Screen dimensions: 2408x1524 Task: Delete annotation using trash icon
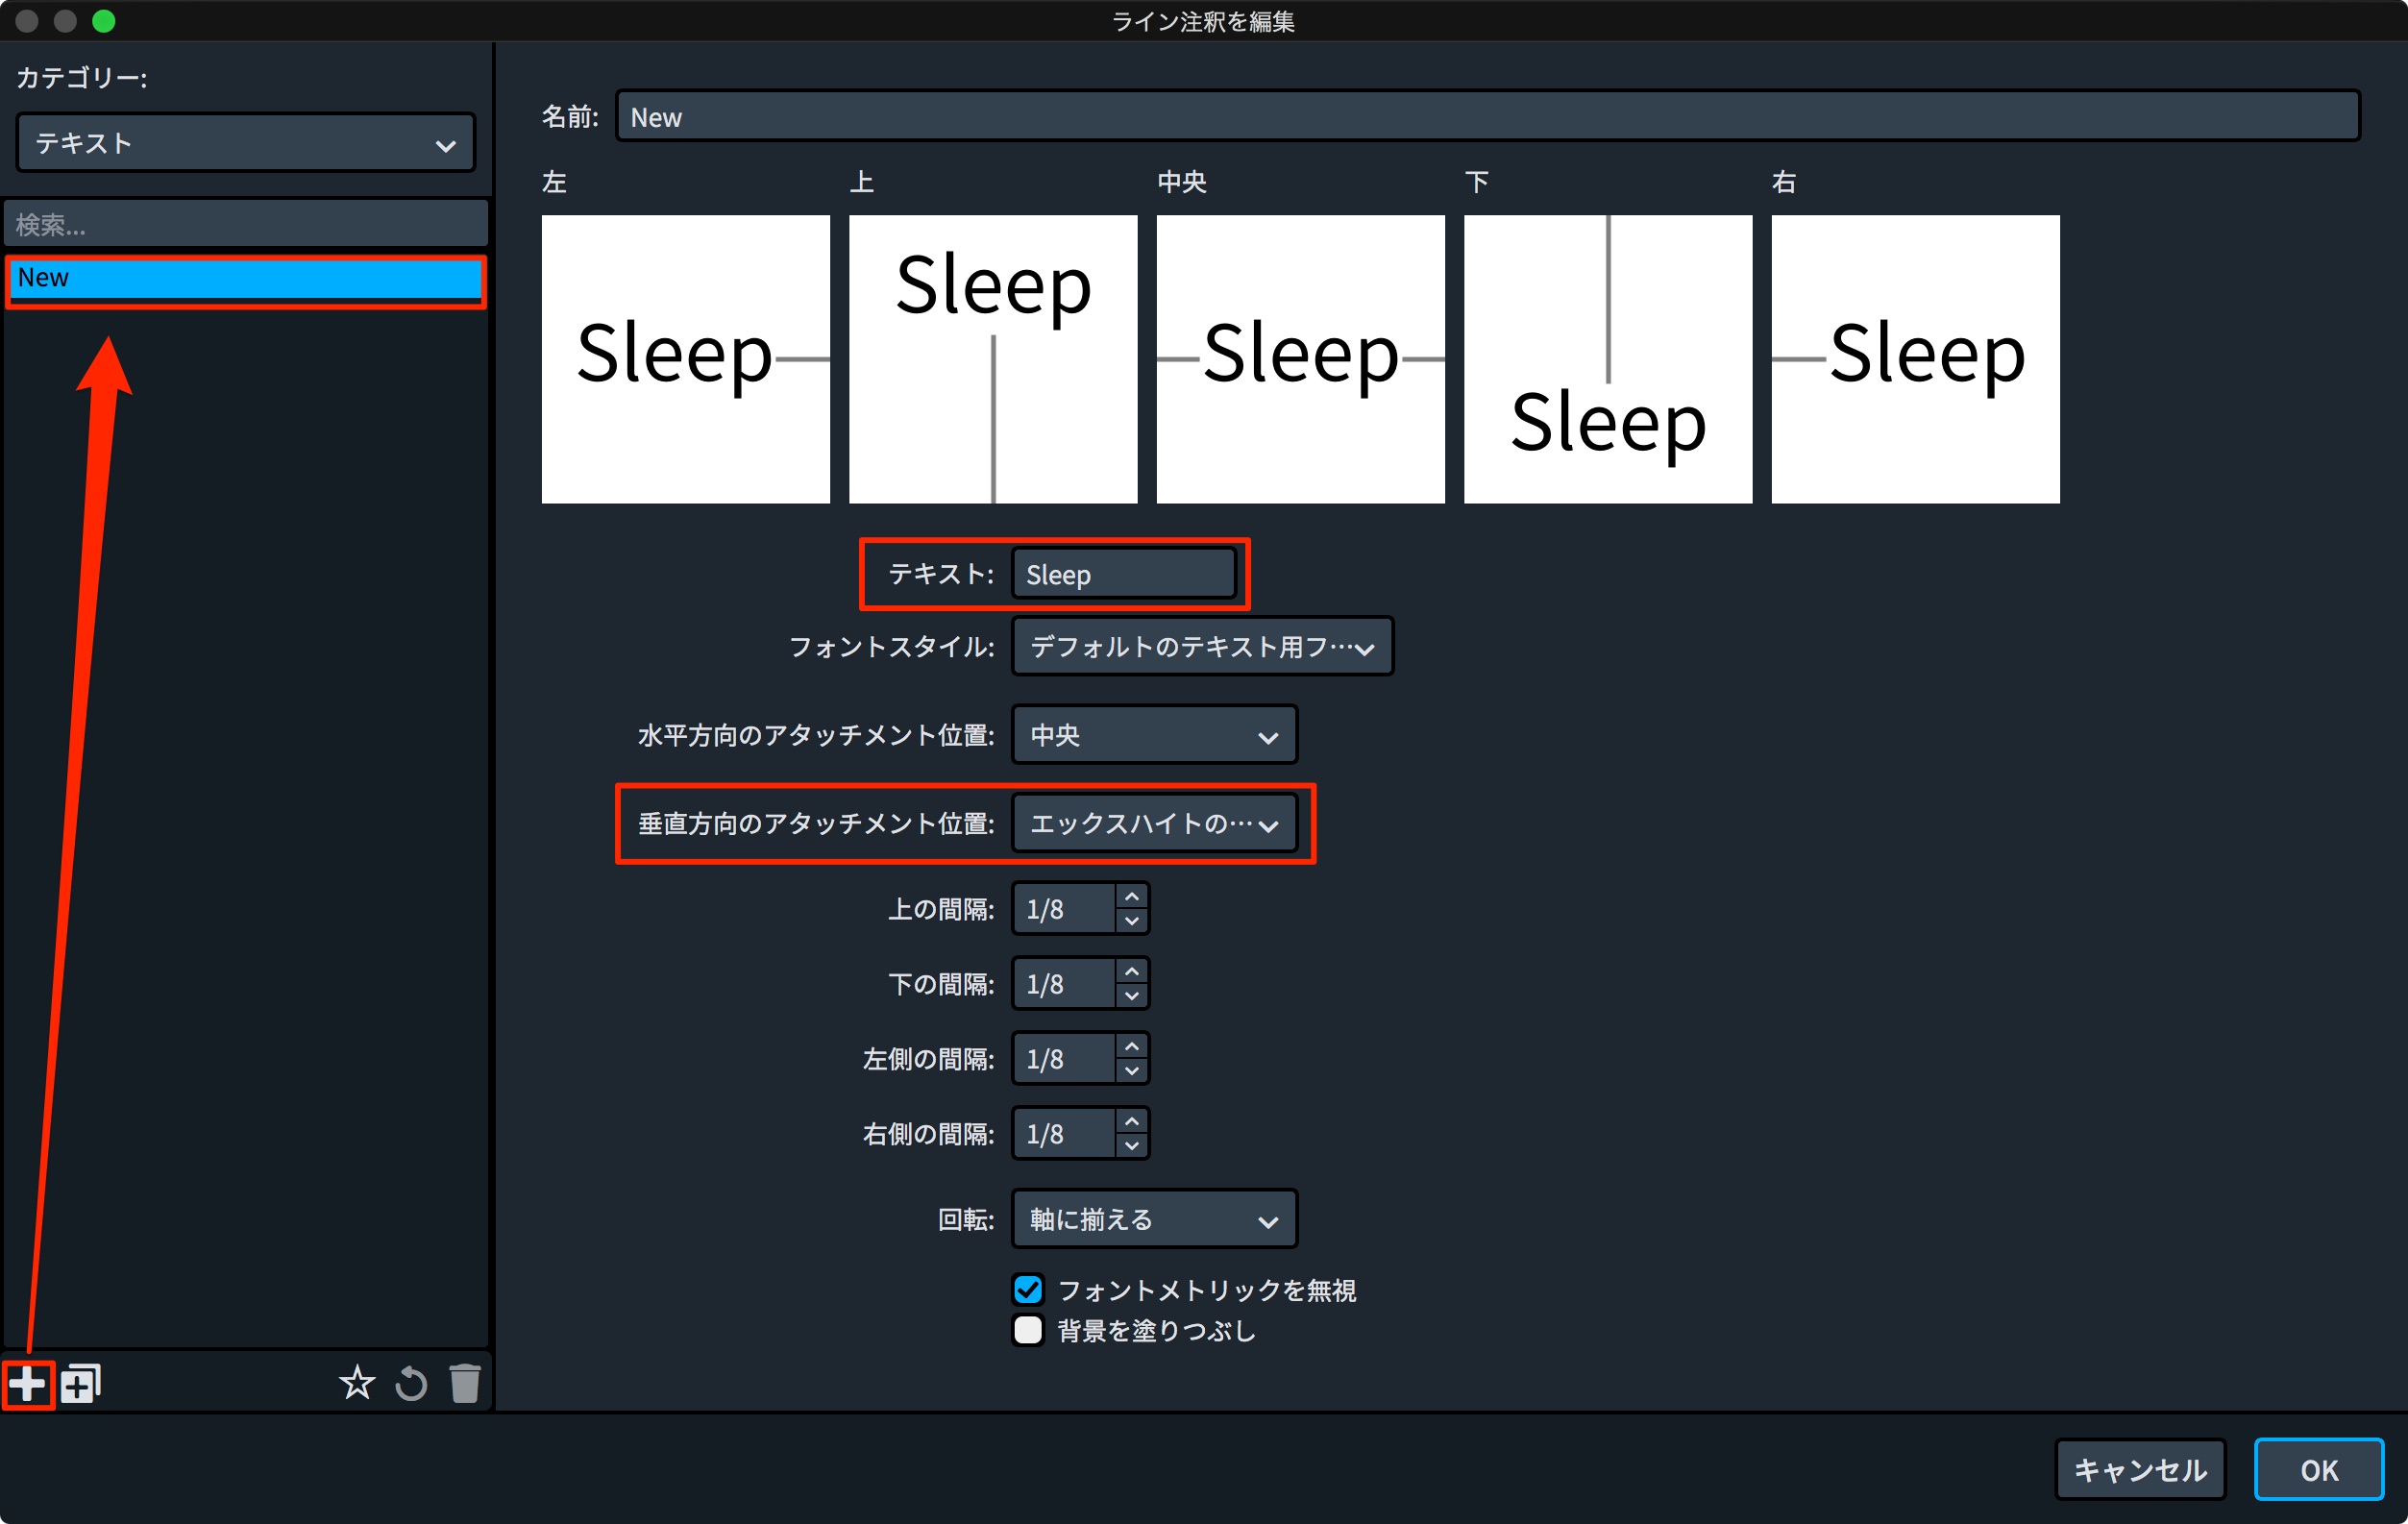point(465,1384)
